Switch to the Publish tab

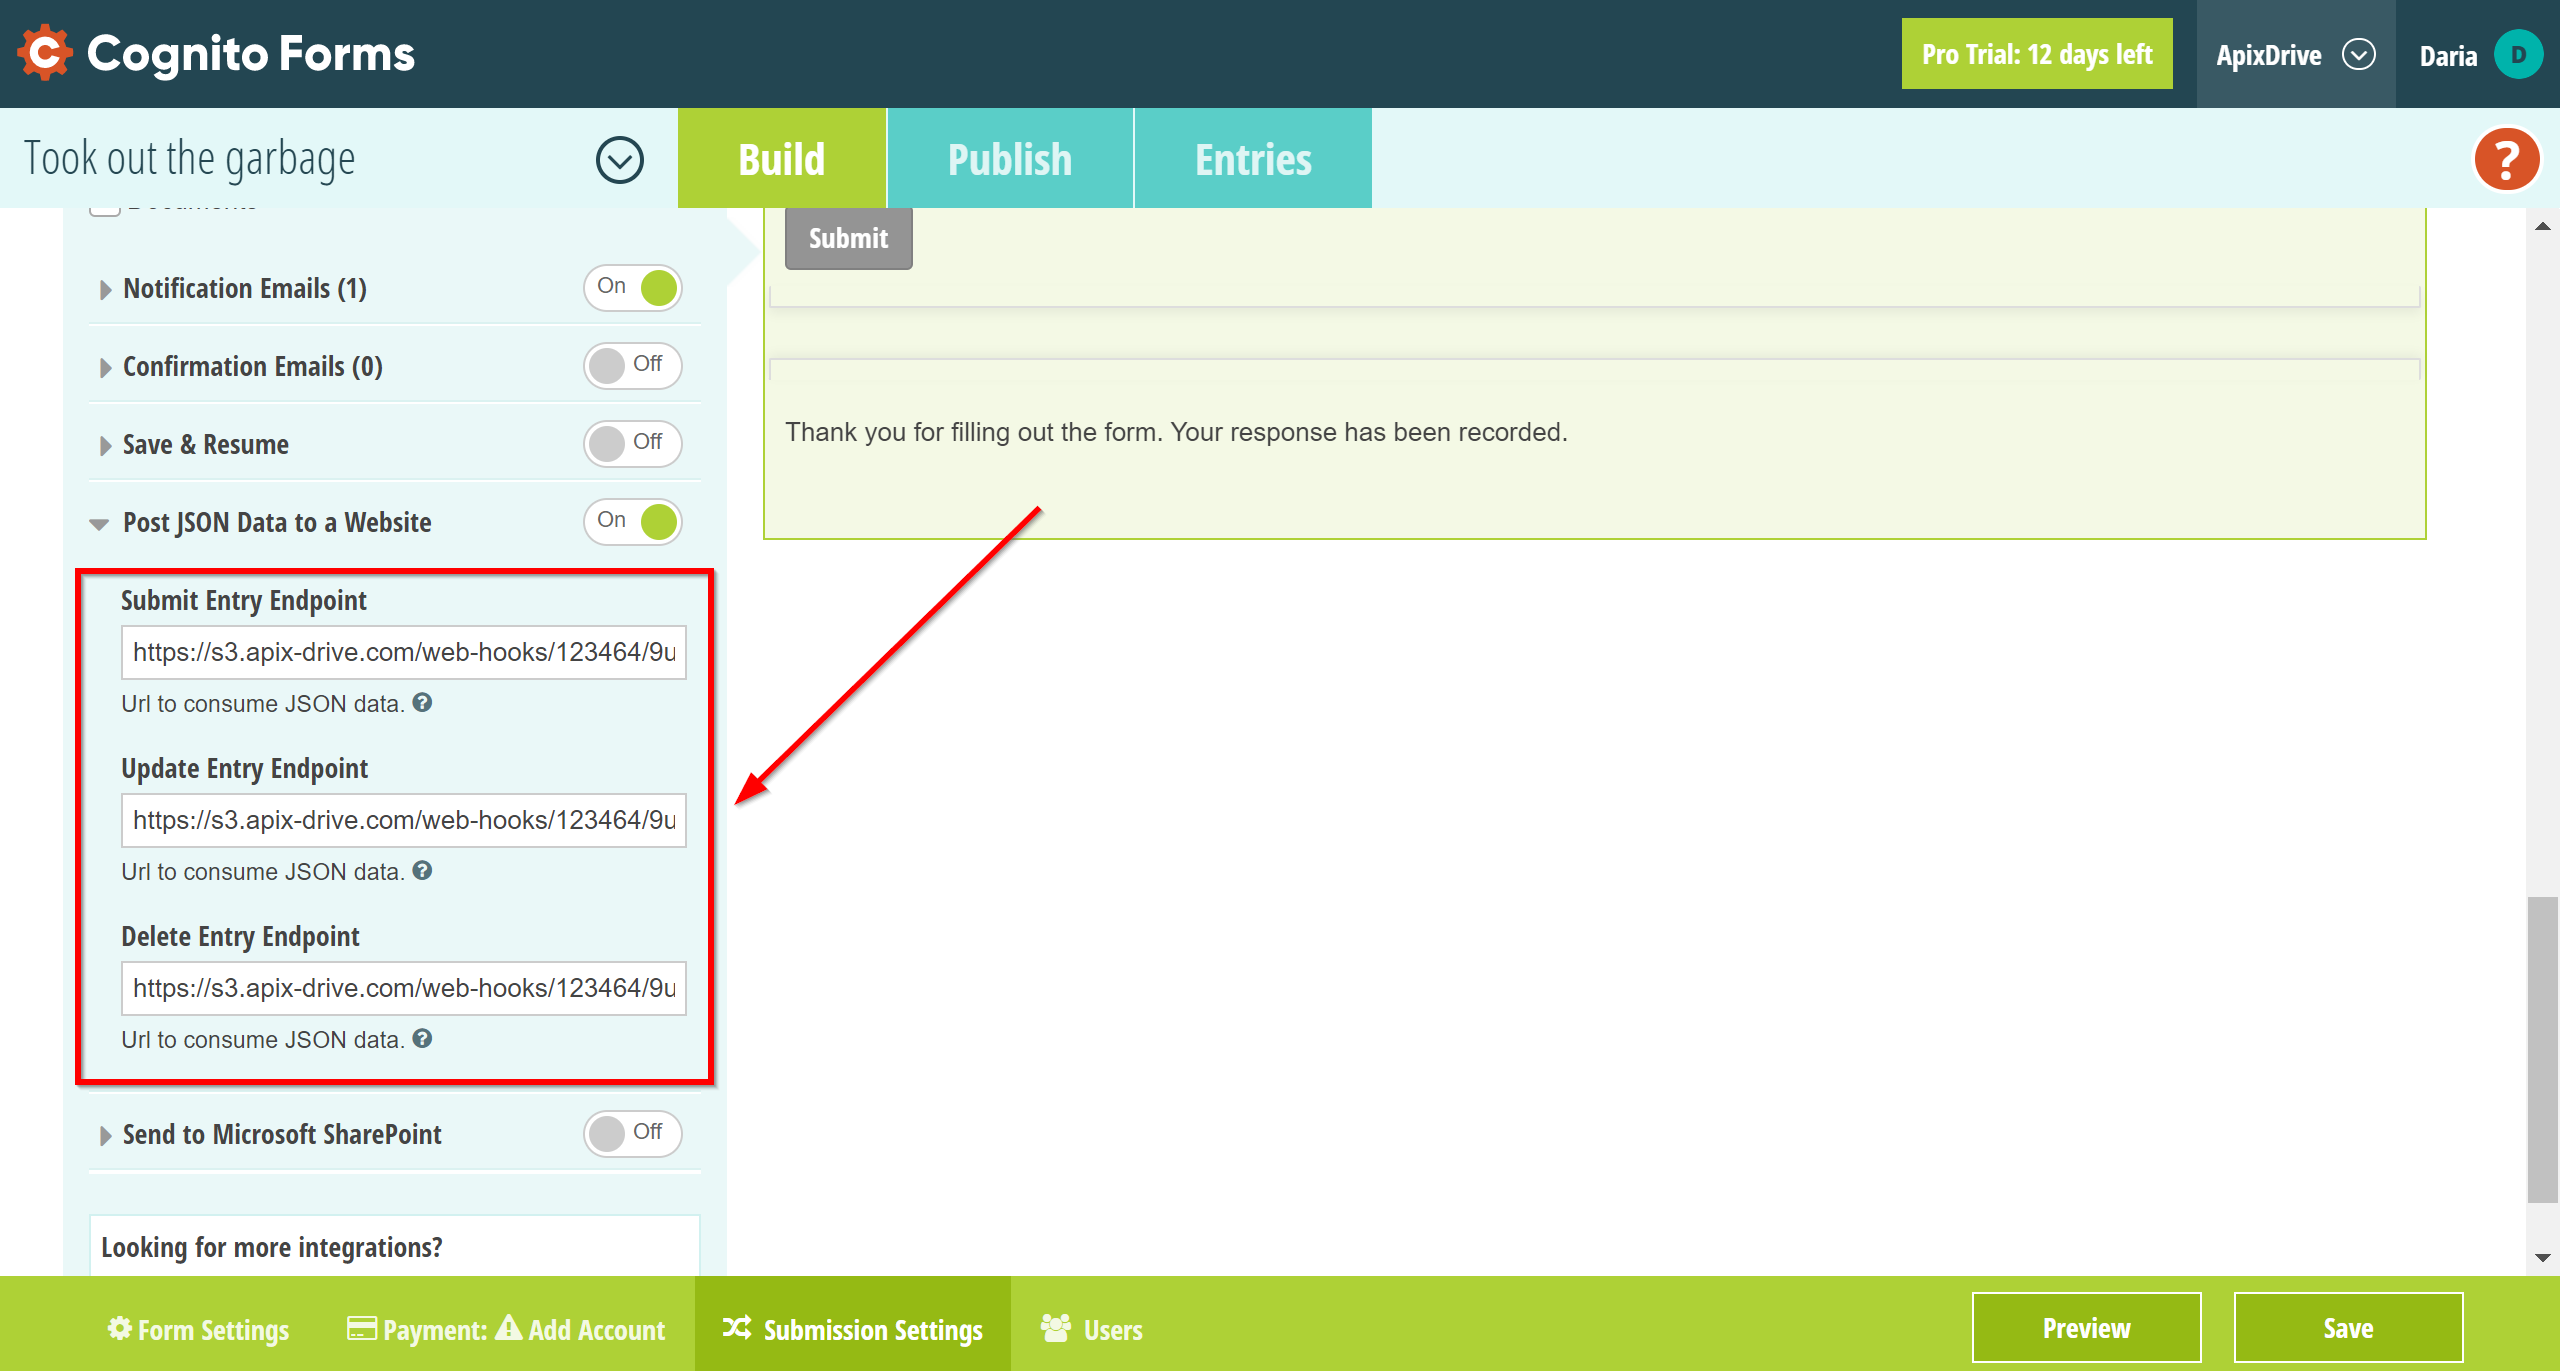coord(1010,159)
